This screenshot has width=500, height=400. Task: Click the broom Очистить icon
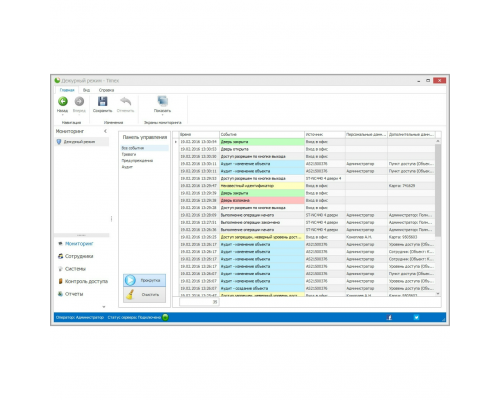131,294
